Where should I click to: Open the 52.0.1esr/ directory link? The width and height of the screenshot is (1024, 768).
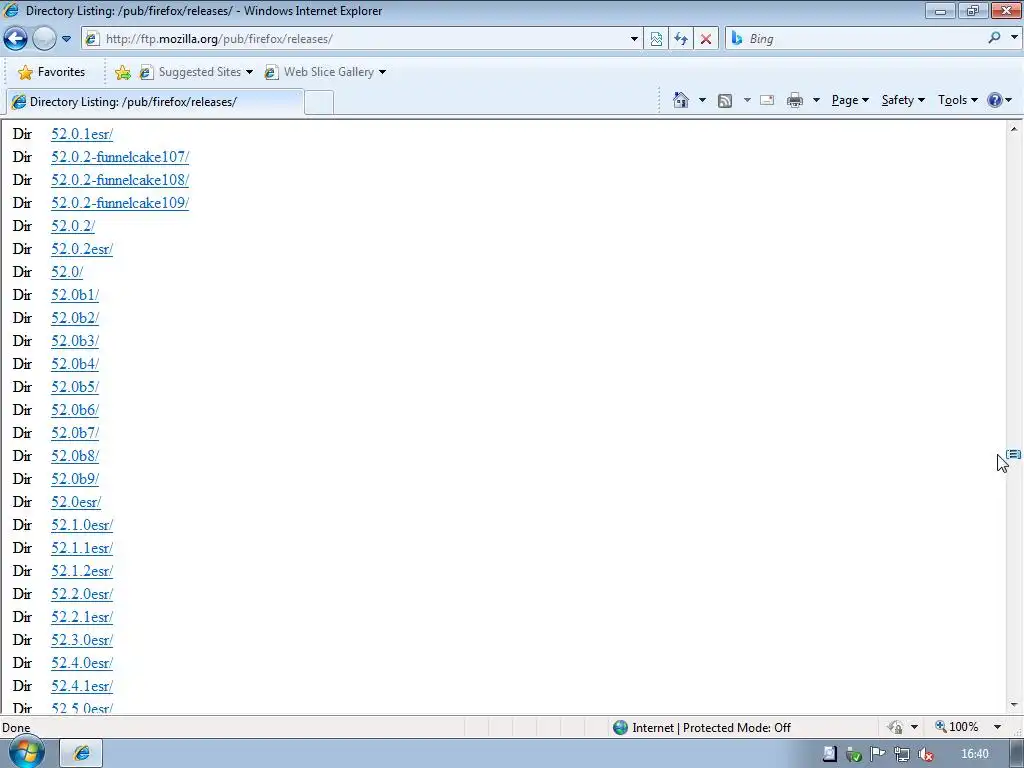[x=82, y=134]
